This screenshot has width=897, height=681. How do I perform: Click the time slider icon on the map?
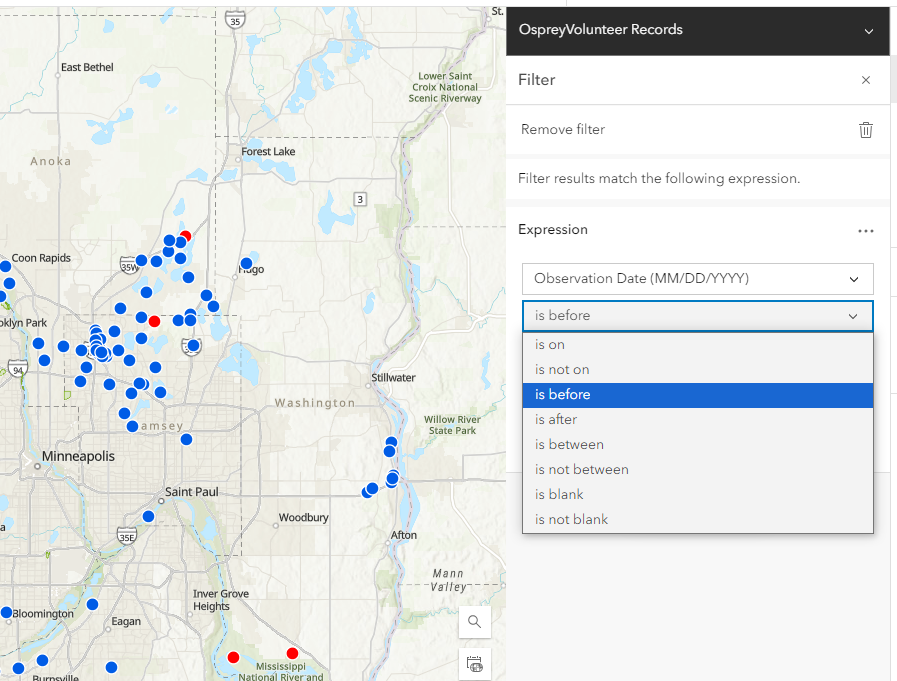(474, 663)
